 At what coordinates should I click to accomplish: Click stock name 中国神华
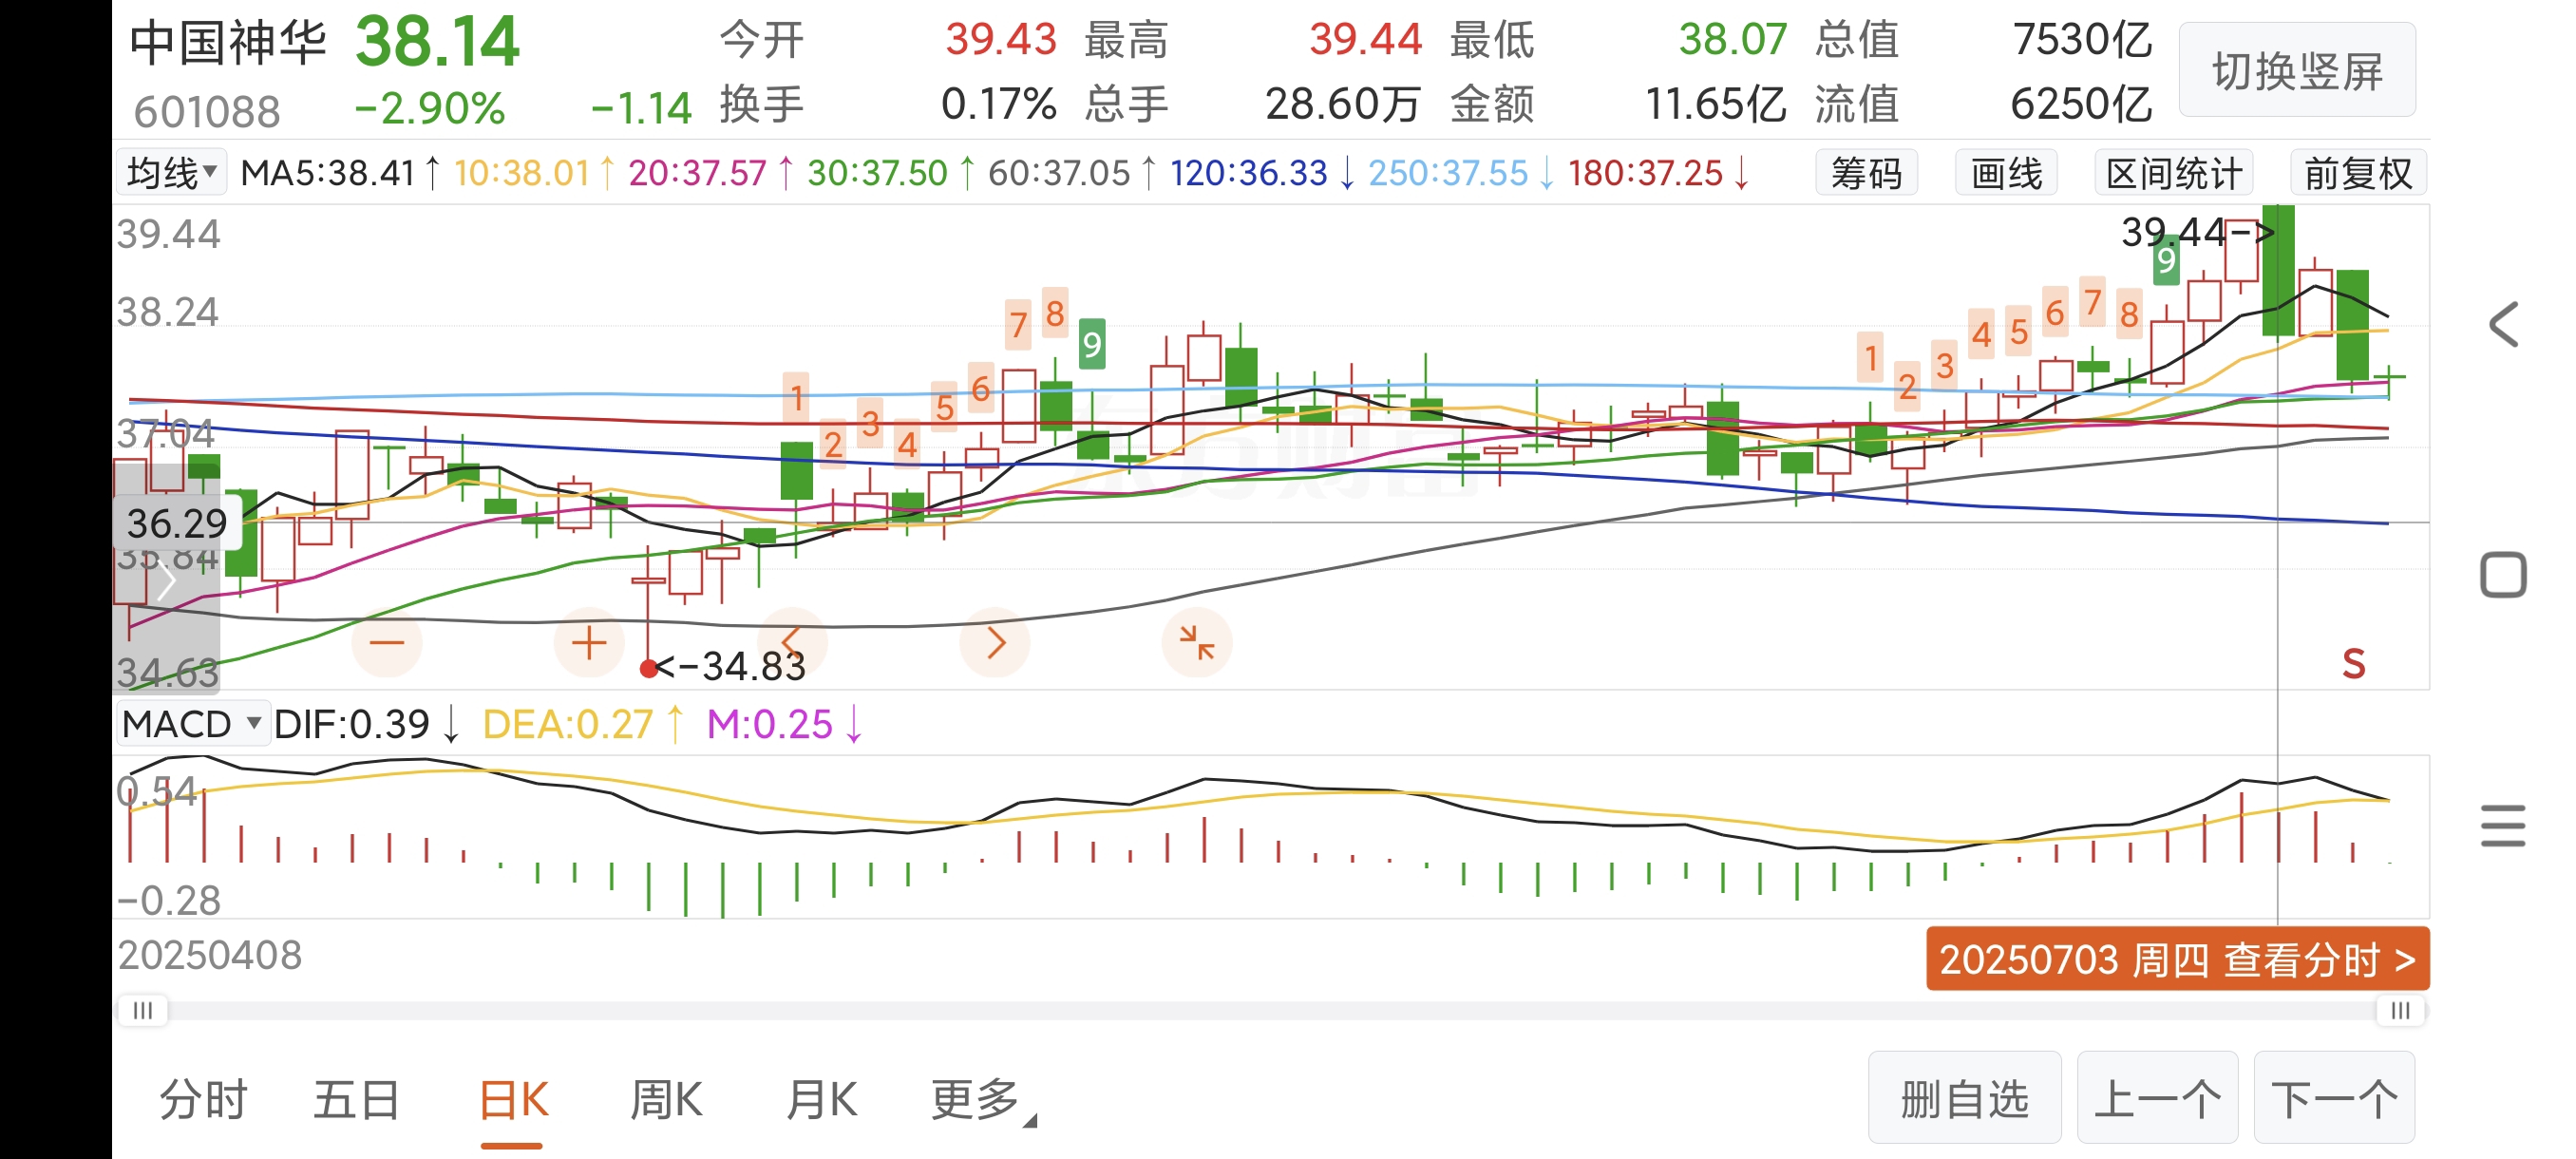point(228,42)
